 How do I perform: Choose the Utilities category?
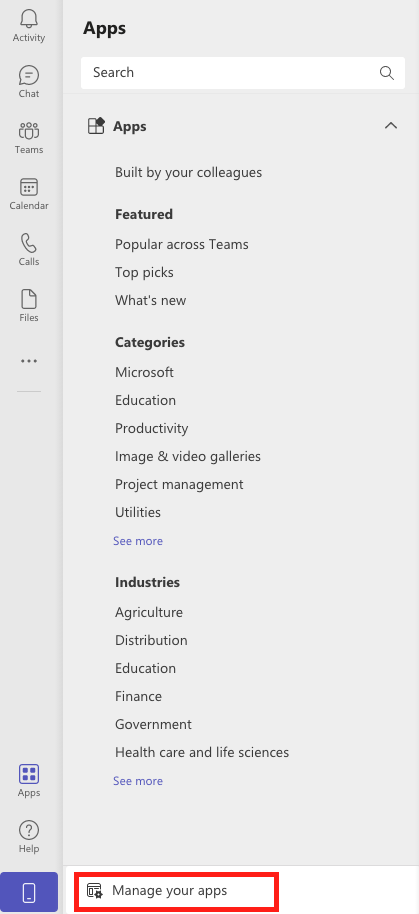138,512
